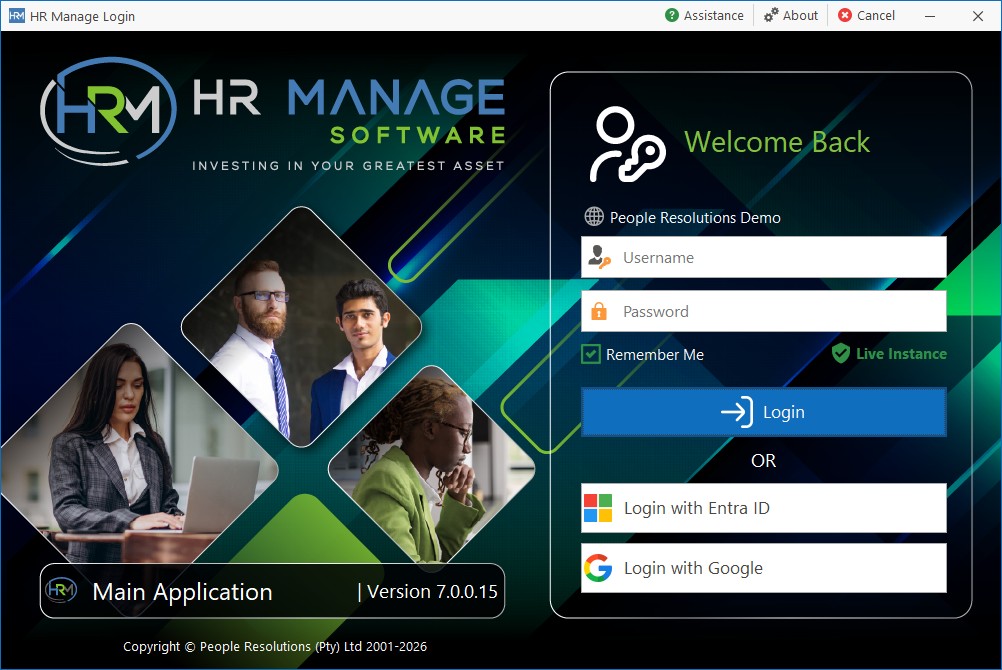The width and height of the screenshot is (1002, 670).
Task: Click the HR Manage Login window title
Action: pos(82,17)
